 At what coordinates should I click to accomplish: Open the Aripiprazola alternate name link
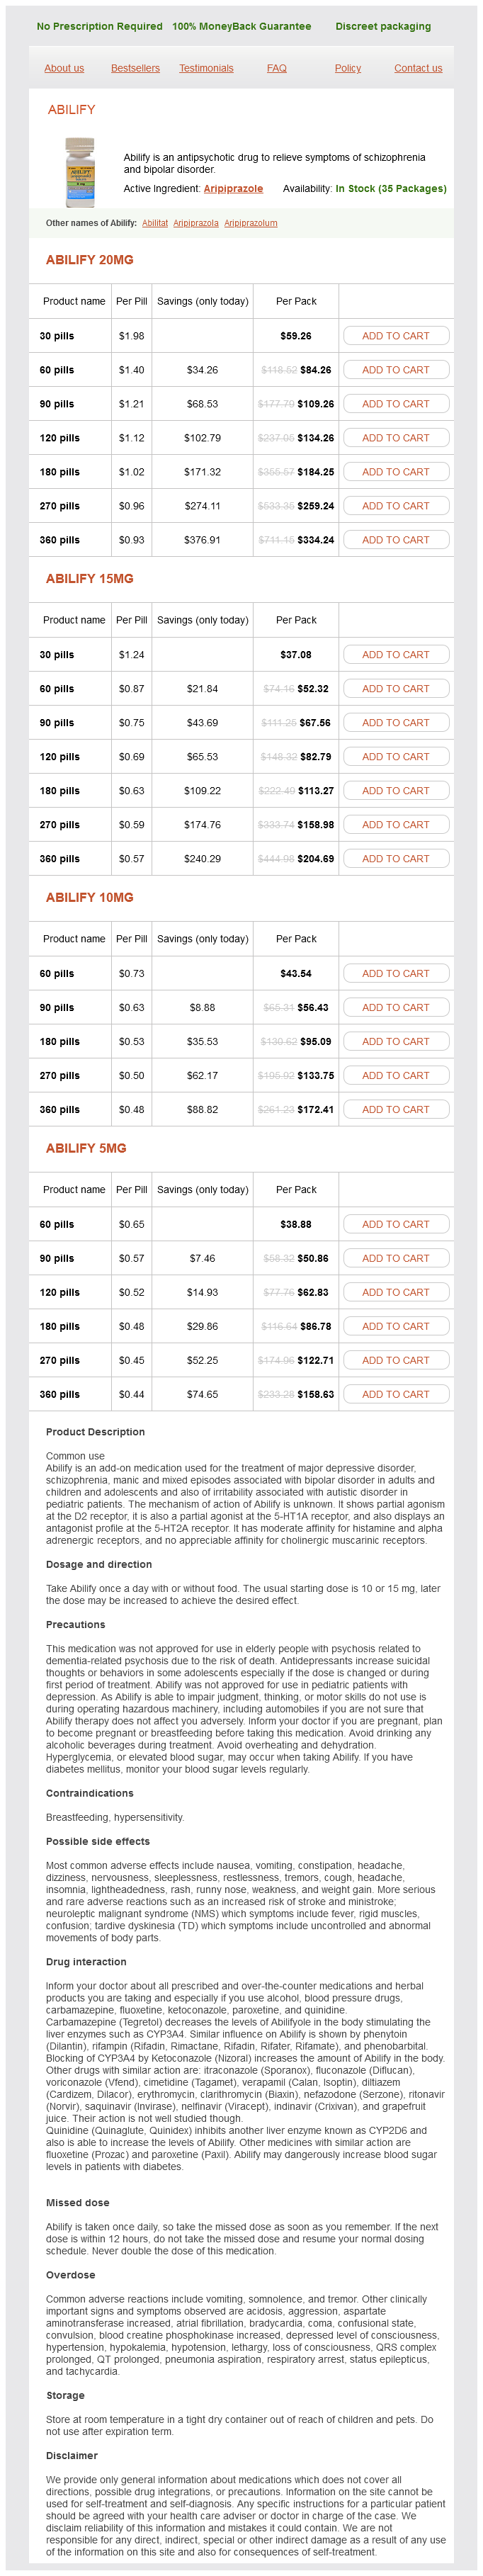tap(196, 223)
